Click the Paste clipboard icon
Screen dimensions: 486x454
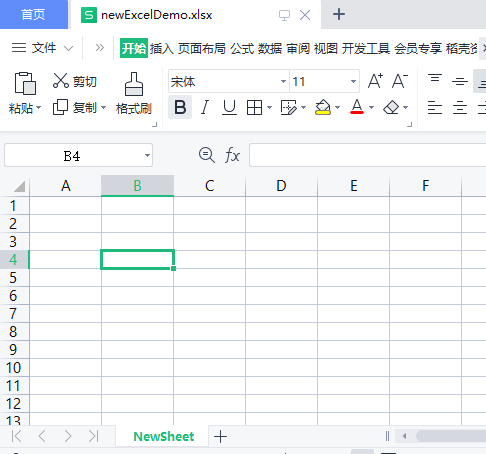[x=25, y=83]
